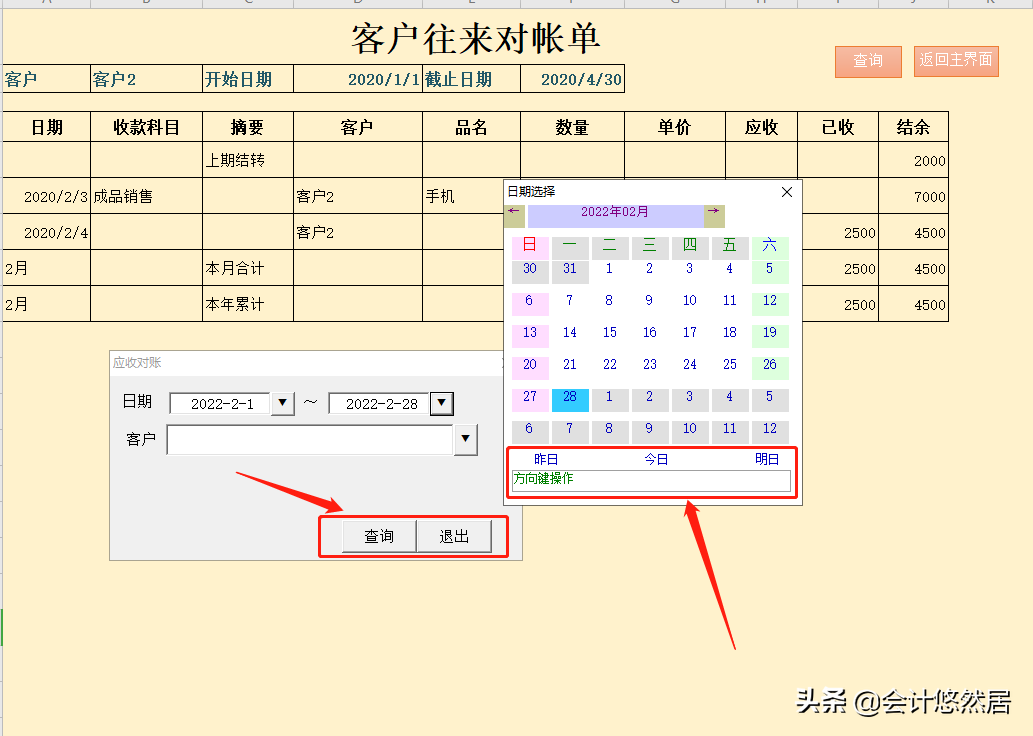
Task: Select the highlighted date 28 in the calendar
Action: click(569, 398)
